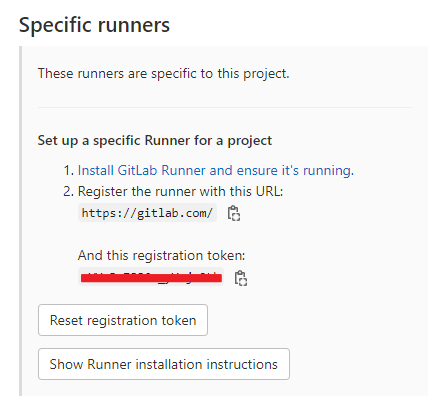Select the https://gitlab.com/ URL code field
Viewport: 442px width, 410px height.
click(x=147, y=213)
